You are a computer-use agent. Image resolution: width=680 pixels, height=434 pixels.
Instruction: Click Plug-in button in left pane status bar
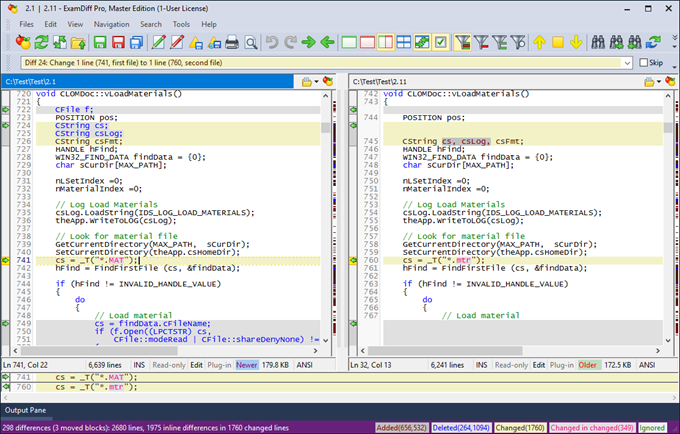click(218, 366)
